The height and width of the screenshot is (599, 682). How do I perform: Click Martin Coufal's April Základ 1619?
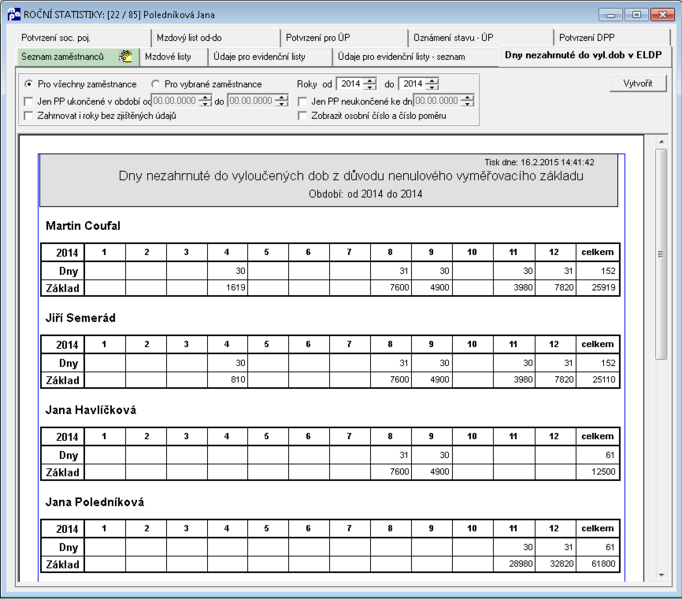point(236,288)
